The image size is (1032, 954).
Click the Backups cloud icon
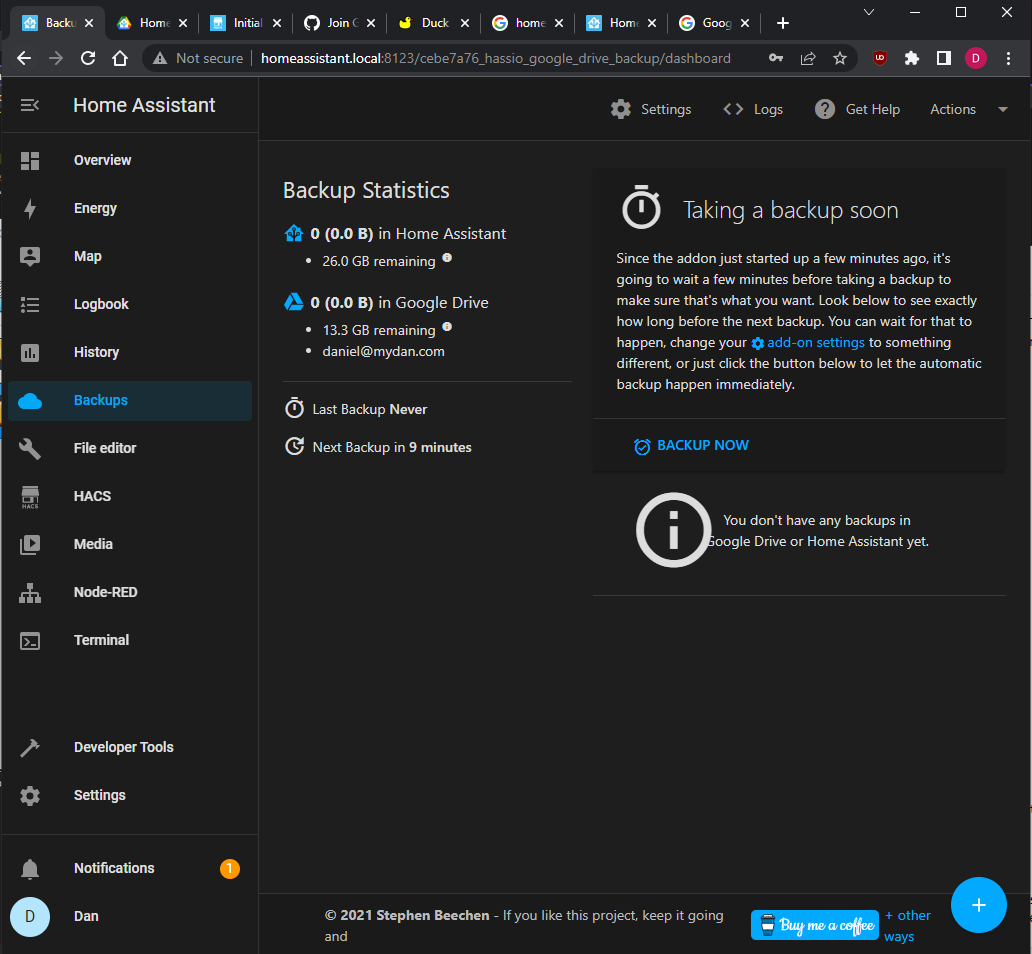(x=30, y=400)
